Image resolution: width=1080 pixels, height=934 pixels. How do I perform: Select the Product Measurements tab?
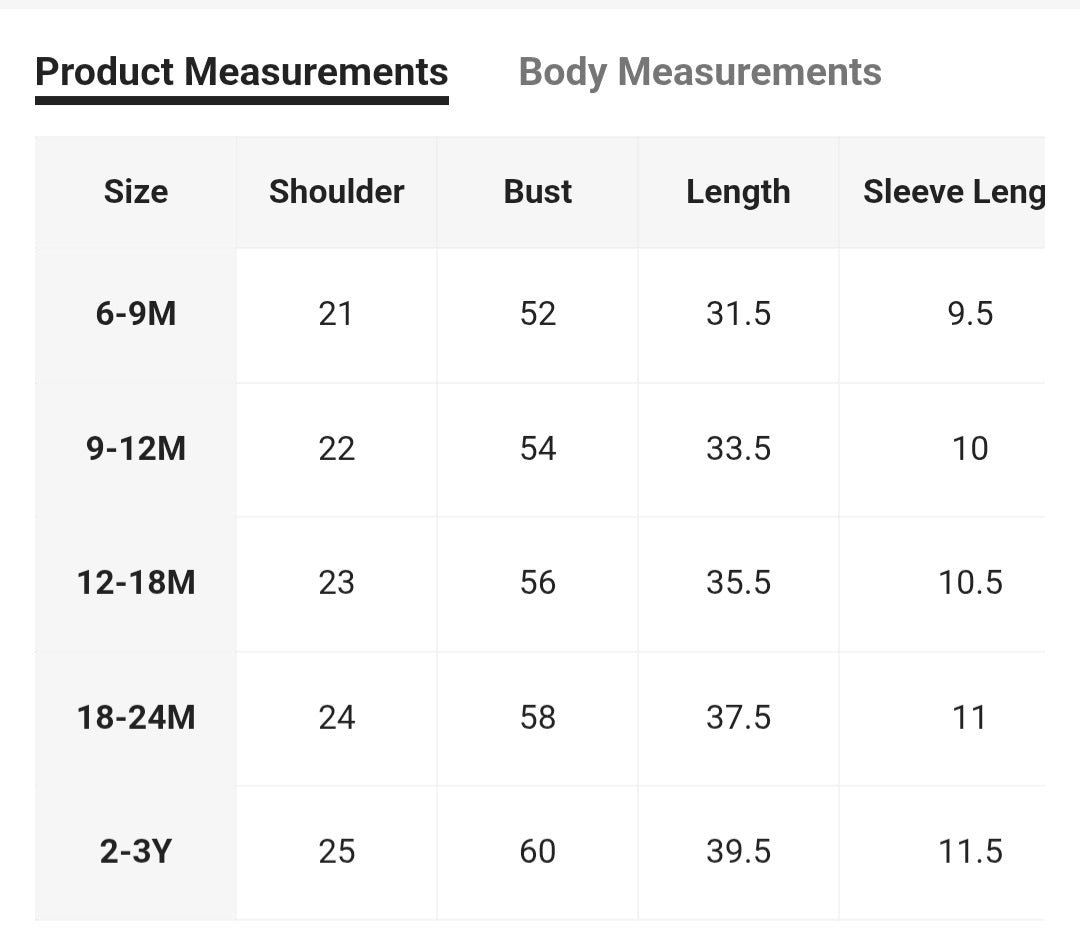241,72
